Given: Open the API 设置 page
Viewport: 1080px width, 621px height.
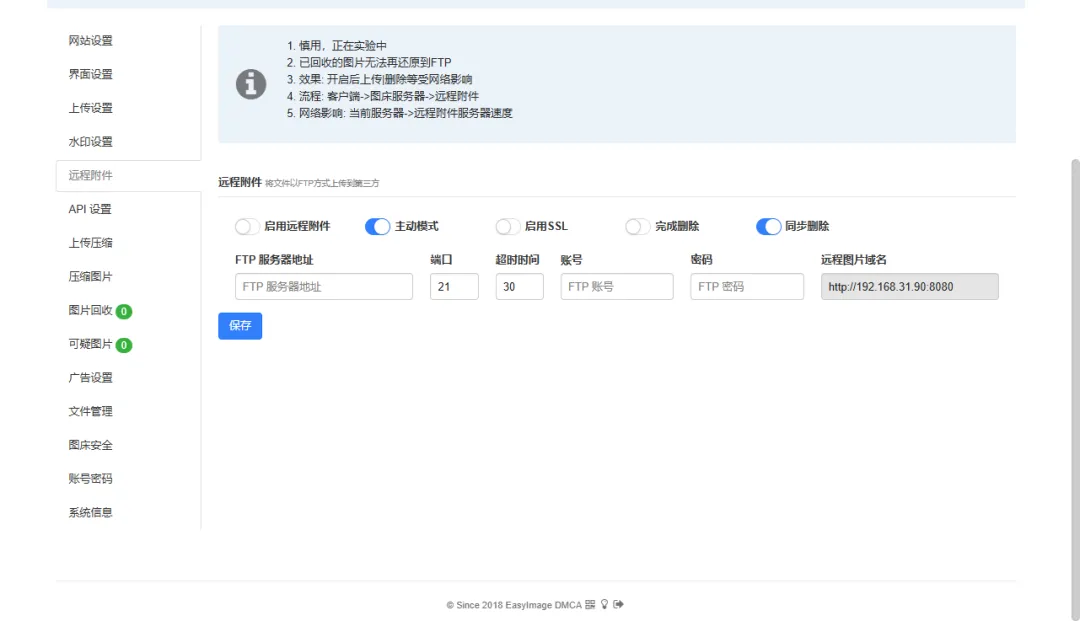Looking at the screenshot, I should (90, 209).
